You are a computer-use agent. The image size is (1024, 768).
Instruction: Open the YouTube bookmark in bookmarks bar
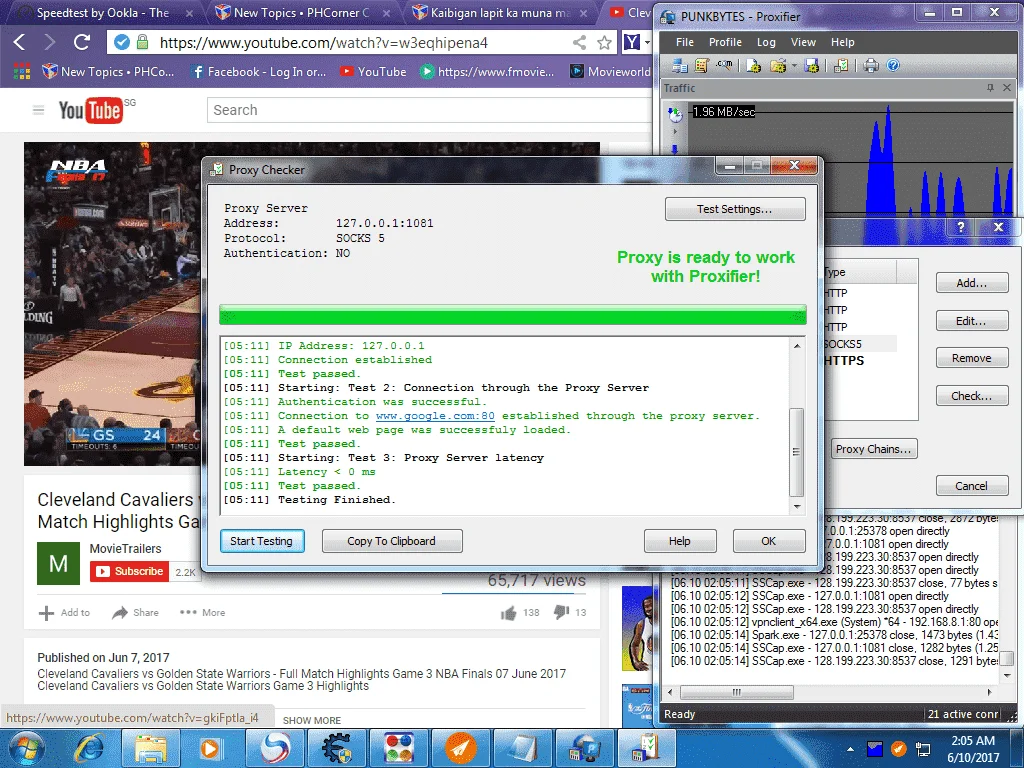[374, 72]
